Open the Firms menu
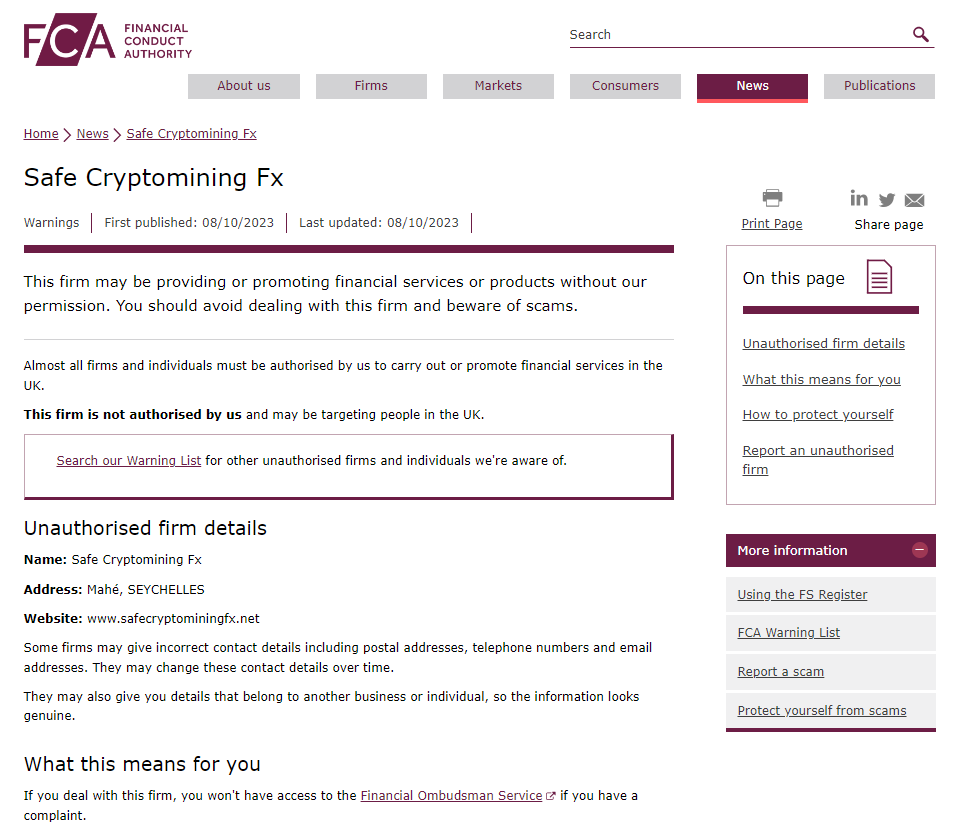This screenshot has height=836, width=964. (x=371, y=86)
